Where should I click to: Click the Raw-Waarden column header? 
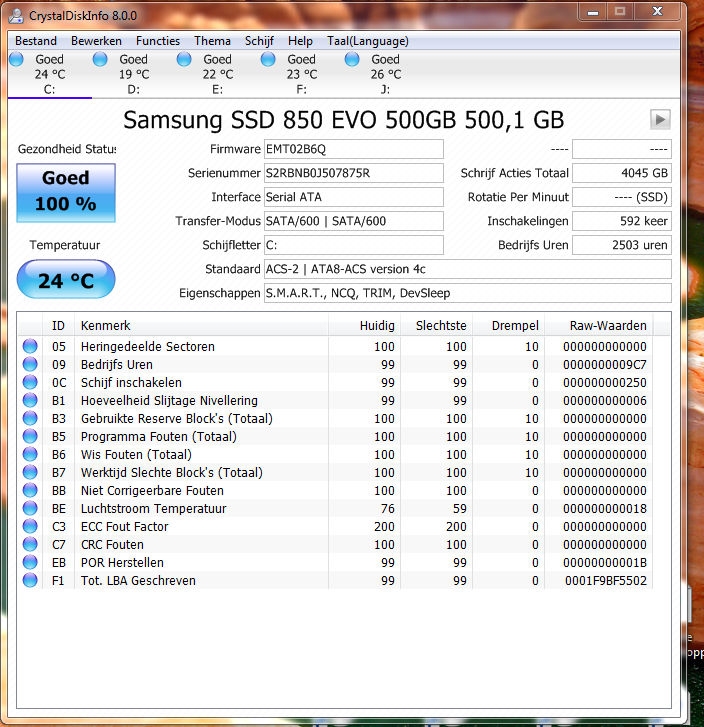click(608, 325)
